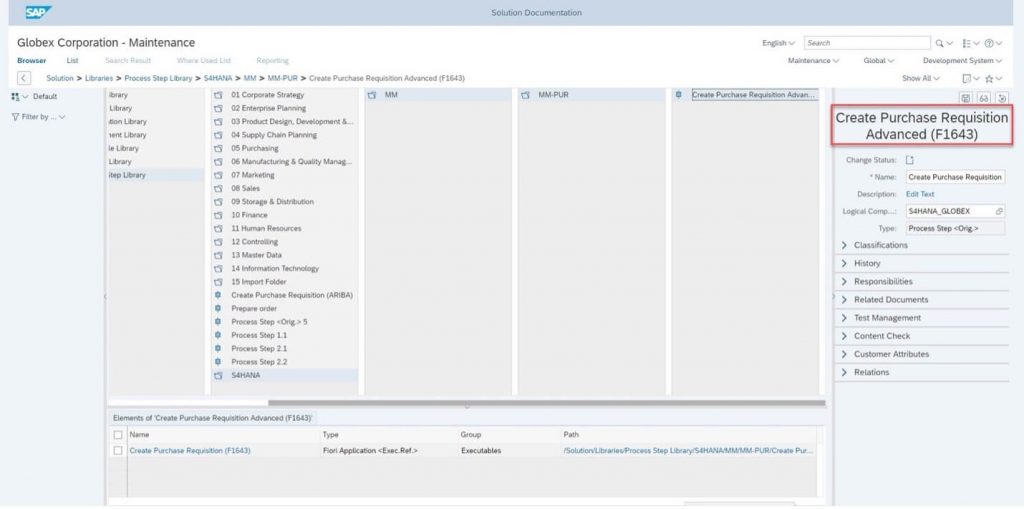Viewport: 1024px width, 509px height.
Task: Click the favorites star icon
Action: tap(989, 78)
